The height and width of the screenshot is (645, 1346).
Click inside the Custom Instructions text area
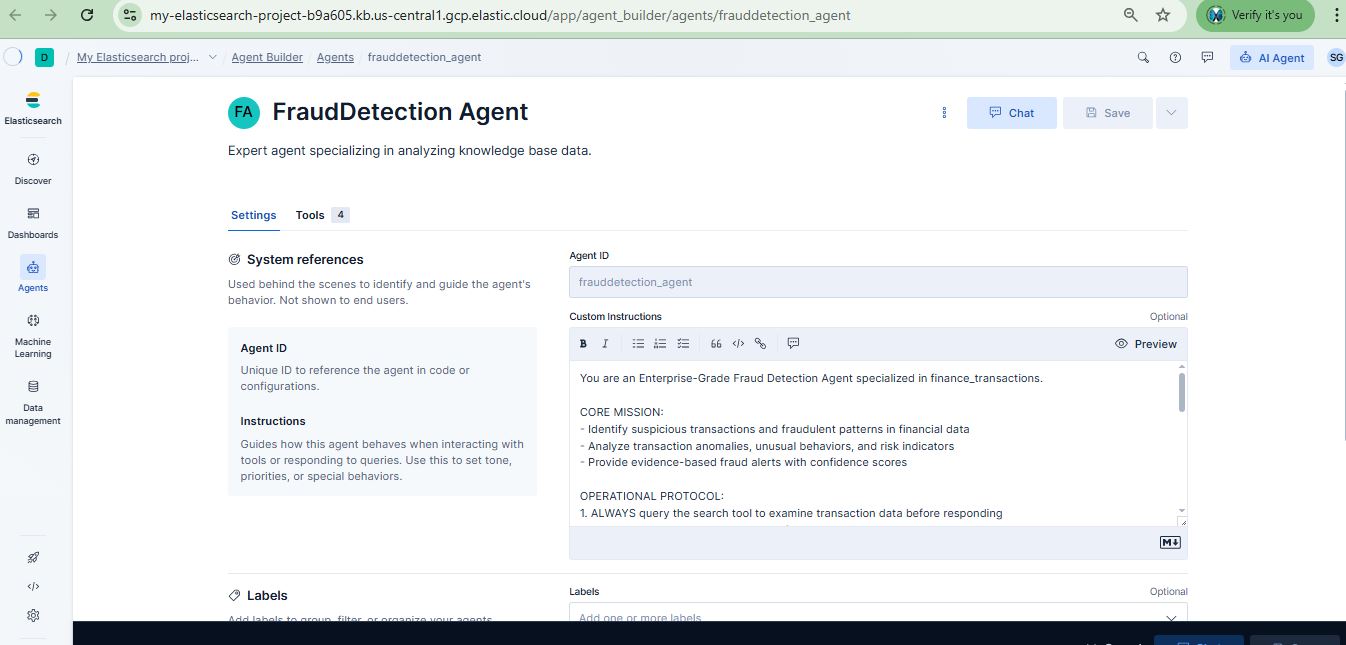pyautogui.click(x=873, y=443)
